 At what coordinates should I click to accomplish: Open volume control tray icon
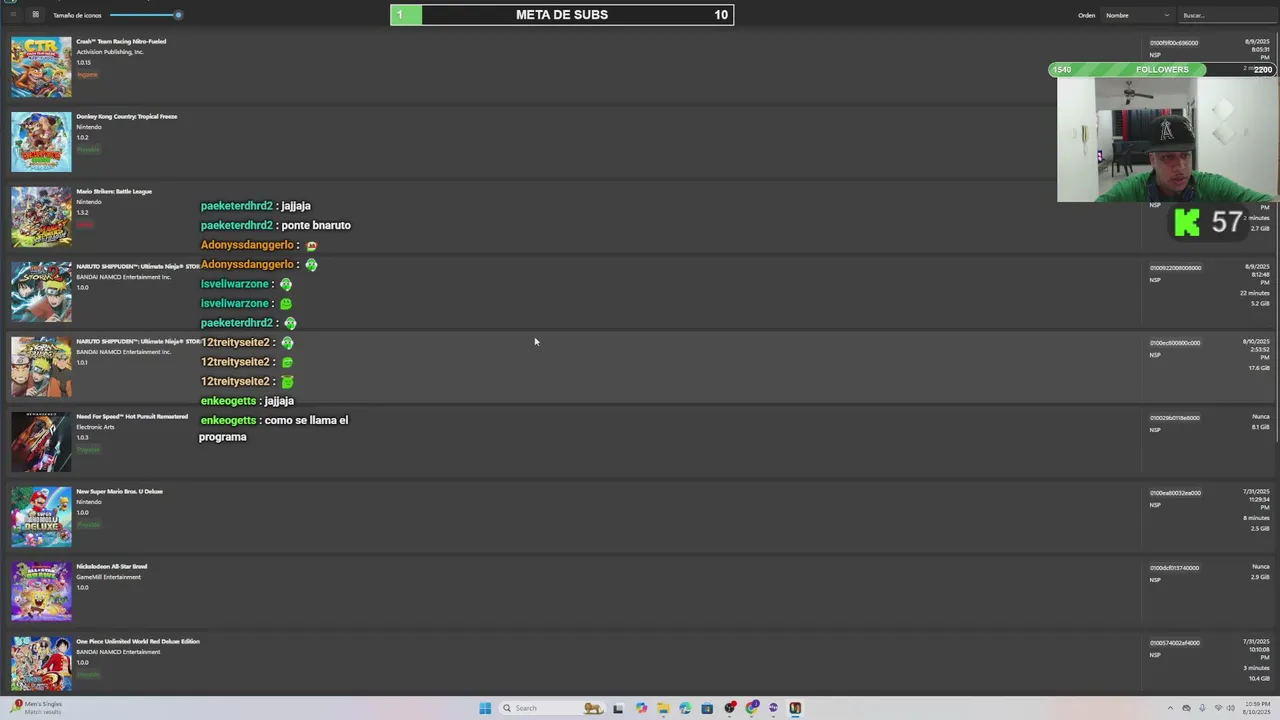point(1231,708)
